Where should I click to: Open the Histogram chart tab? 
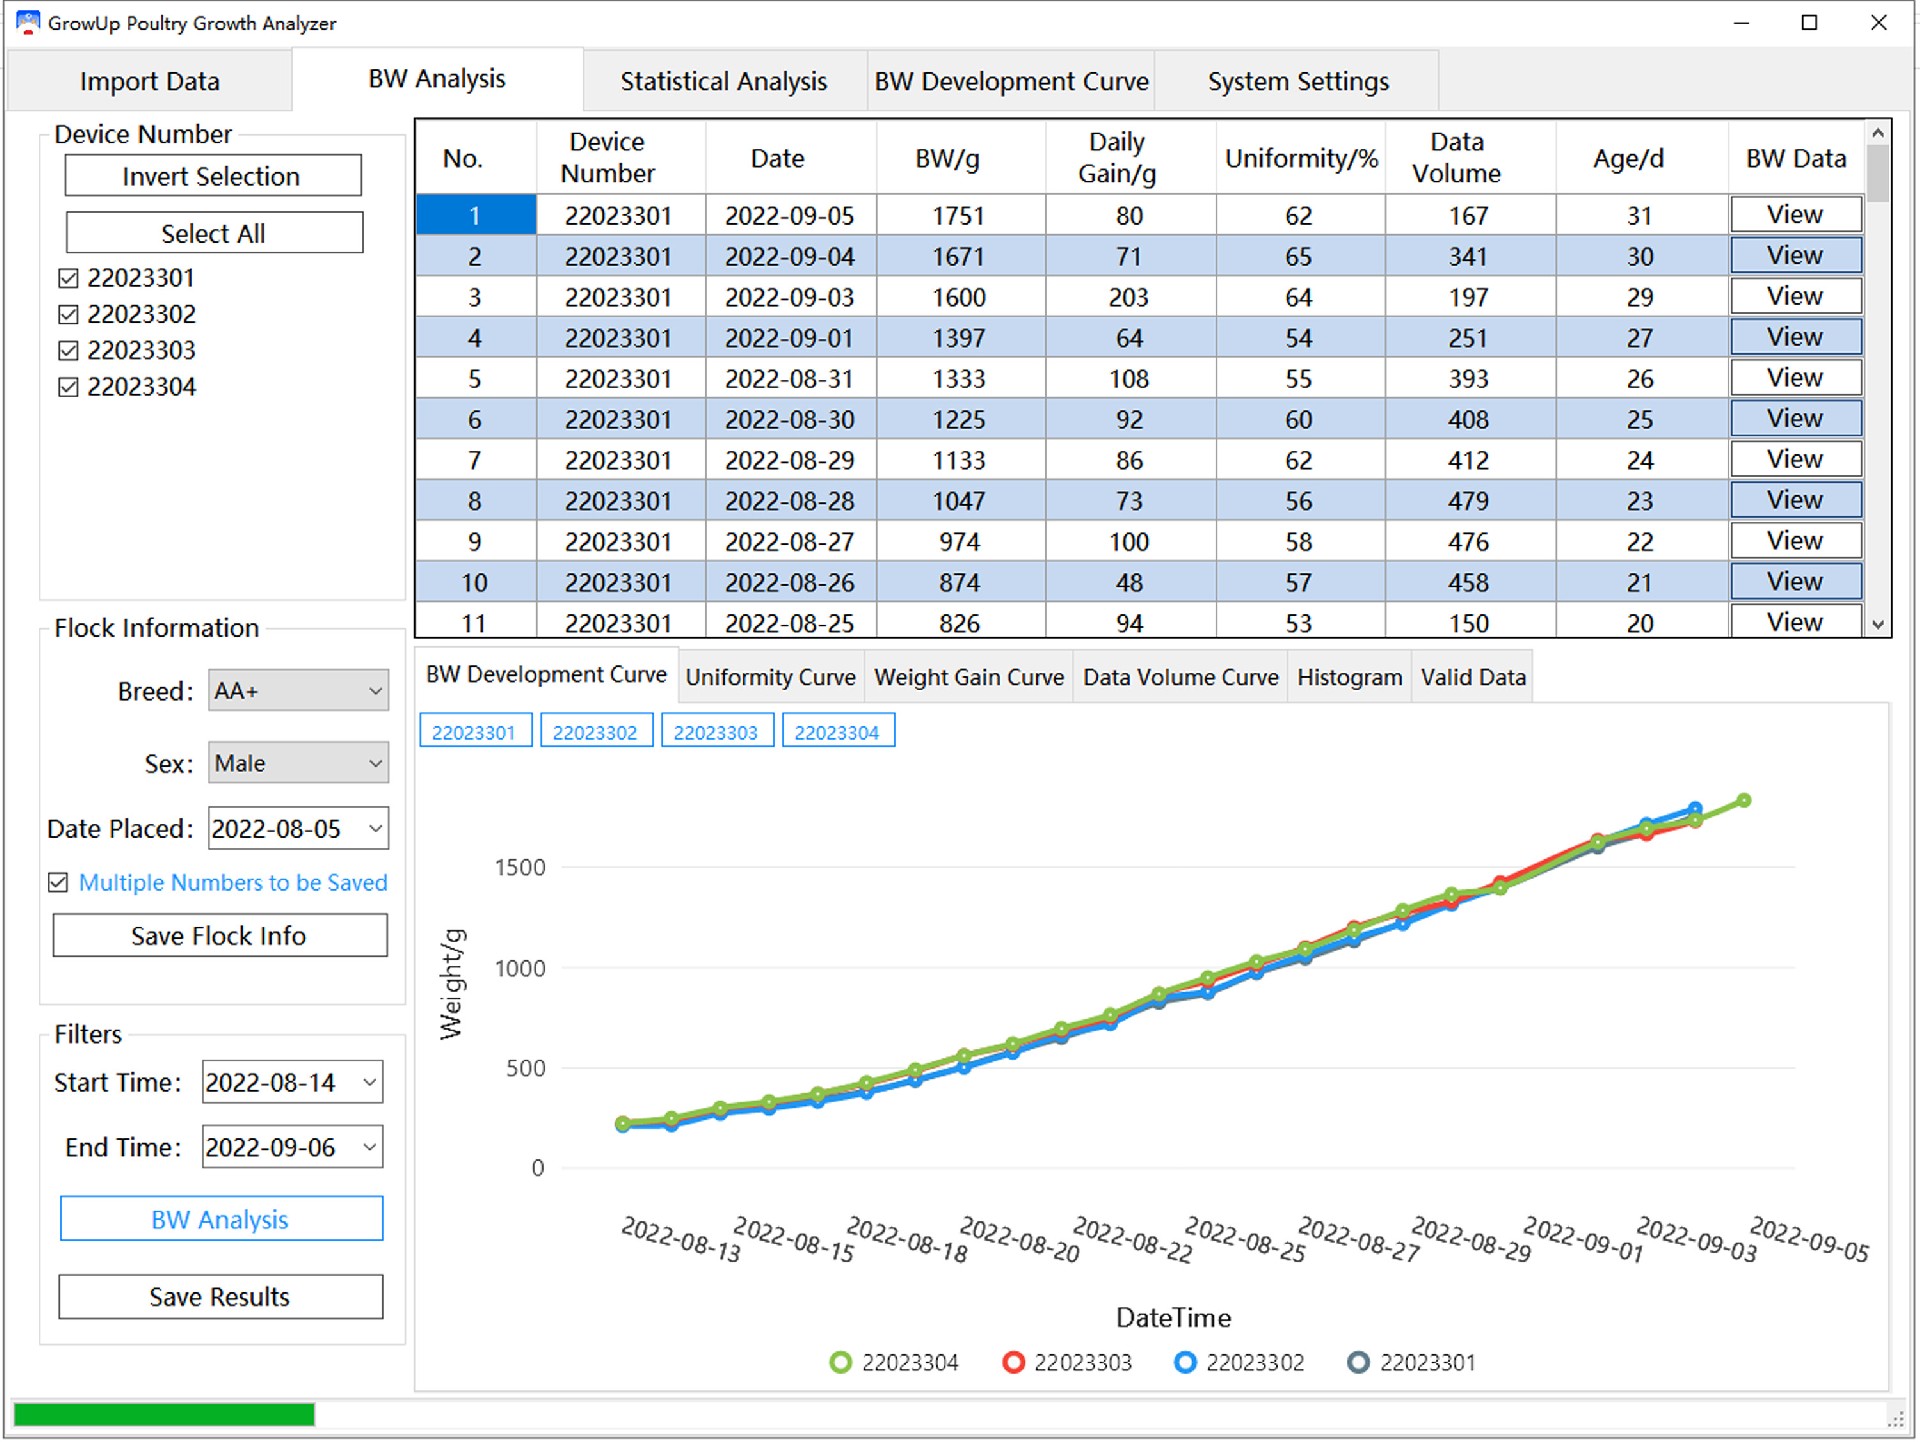(1349, 677)
